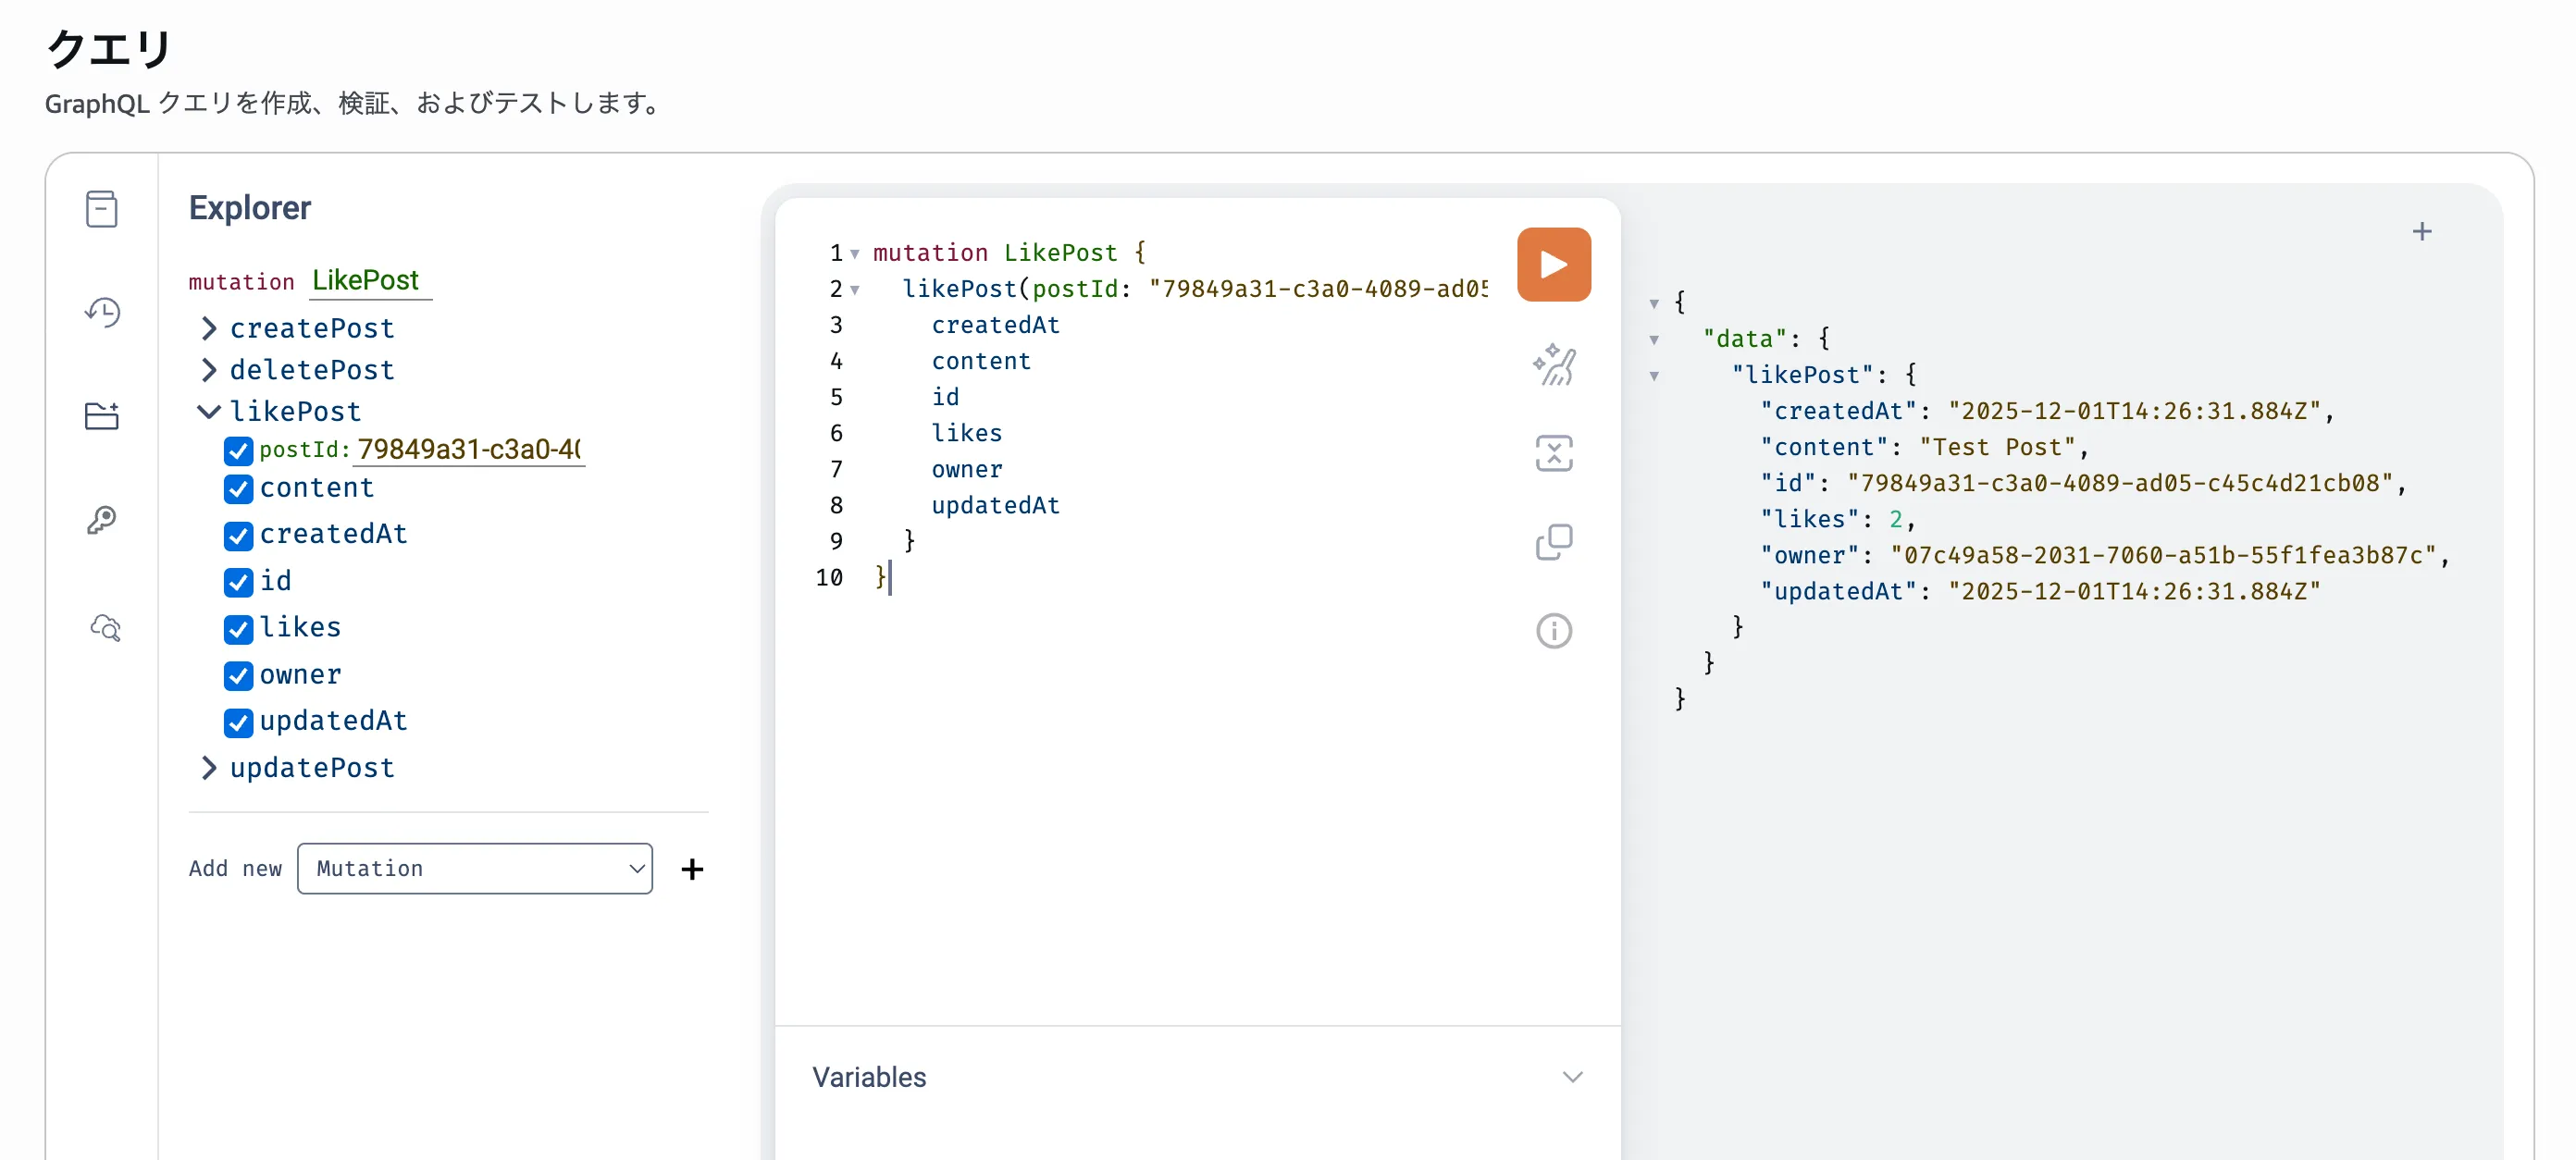Open the saved queries folder icon
This screenshot has width=2576, height=1160.
click(x=101, y=416)
